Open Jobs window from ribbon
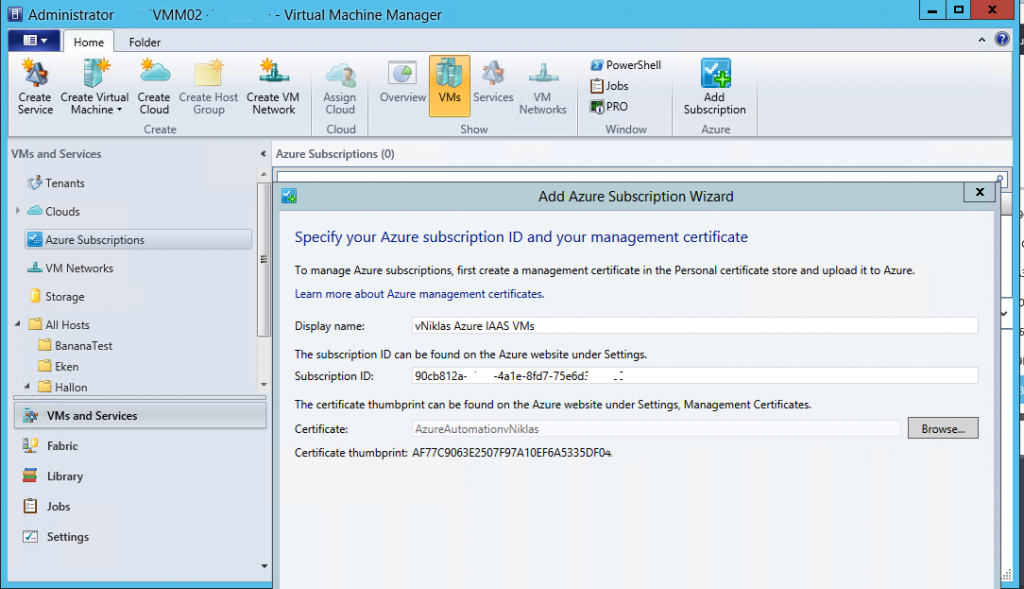The image size is (1024, 589). pos(609,86)
